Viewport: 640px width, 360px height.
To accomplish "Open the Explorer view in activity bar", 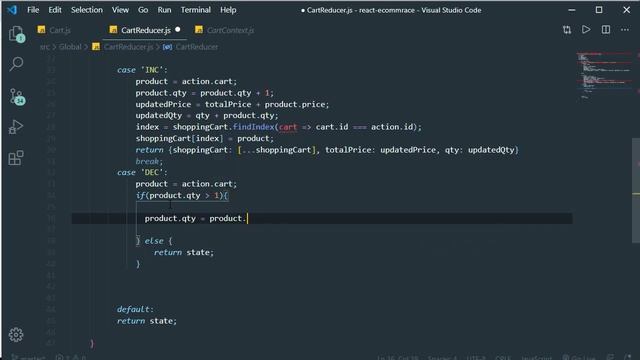I will tap(17, 33).
